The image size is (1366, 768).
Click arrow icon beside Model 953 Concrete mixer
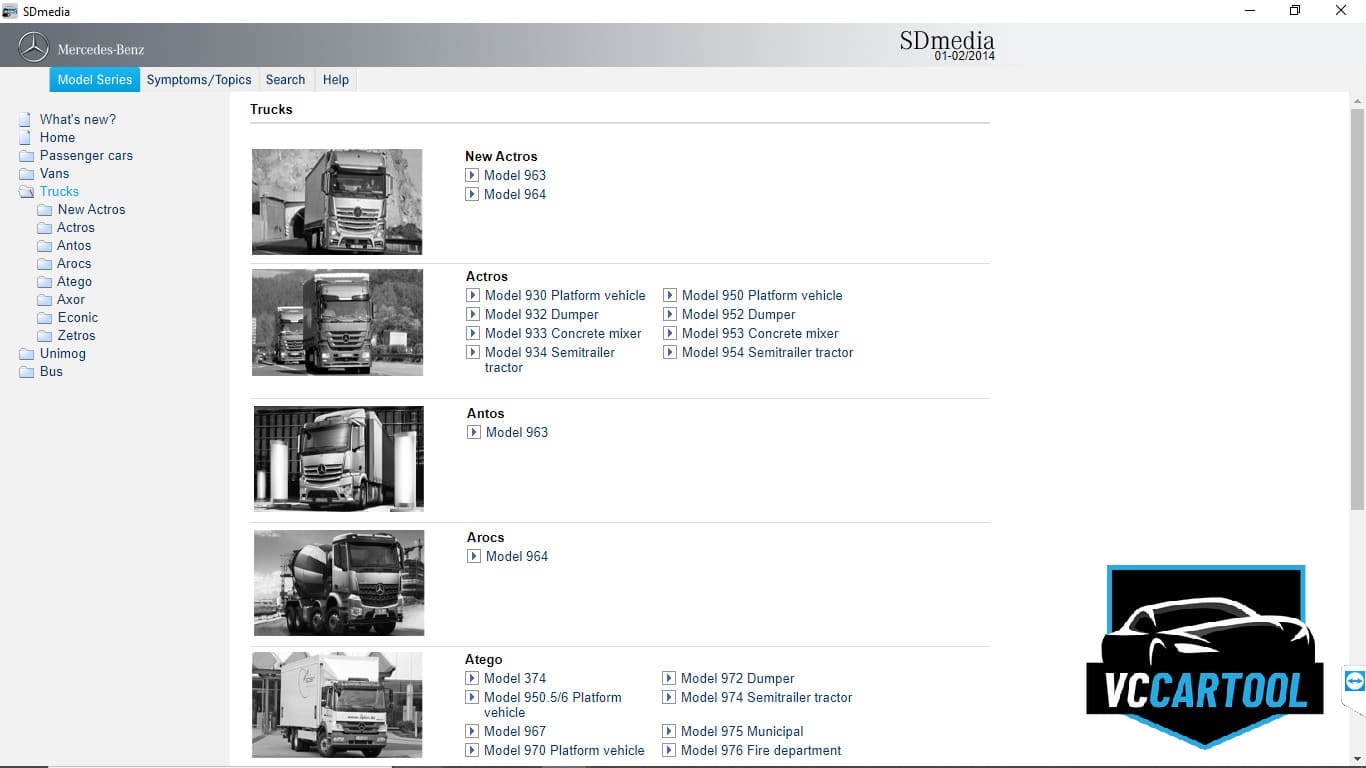(x=670, y=333)
